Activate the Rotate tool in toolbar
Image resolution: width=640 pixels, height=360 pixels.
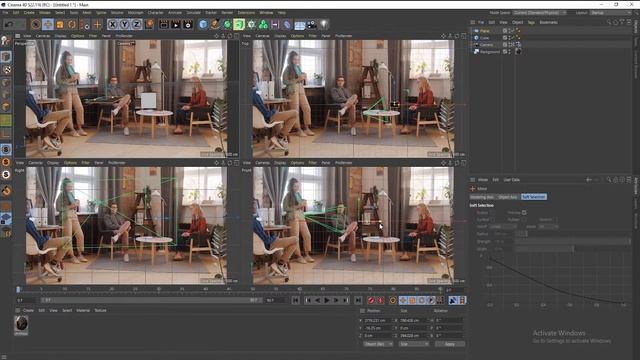(72, 24)
